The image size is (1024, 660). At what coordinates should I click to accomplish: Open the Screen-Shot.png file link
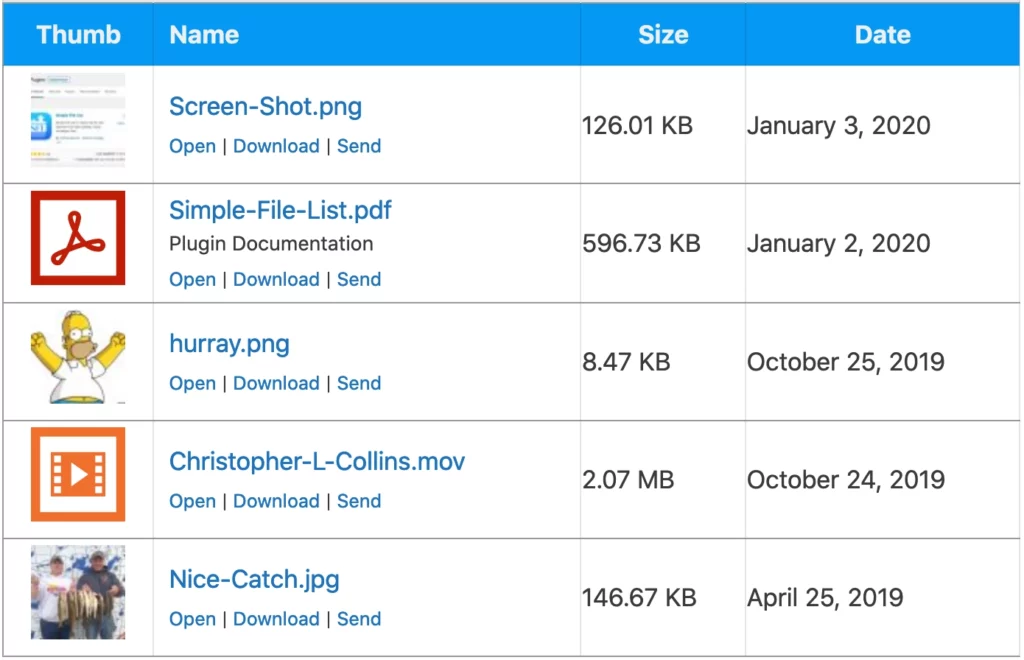coord(264,106)
